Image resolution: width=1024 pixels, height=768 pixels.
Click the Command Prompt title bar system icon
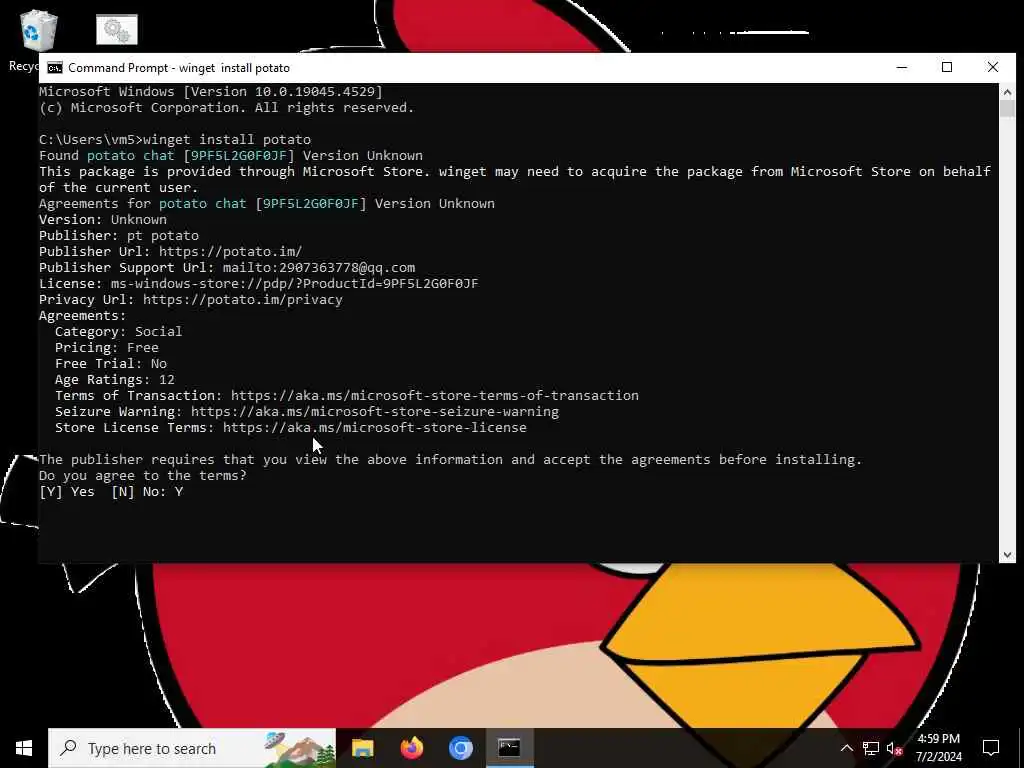tap(55, 68)
